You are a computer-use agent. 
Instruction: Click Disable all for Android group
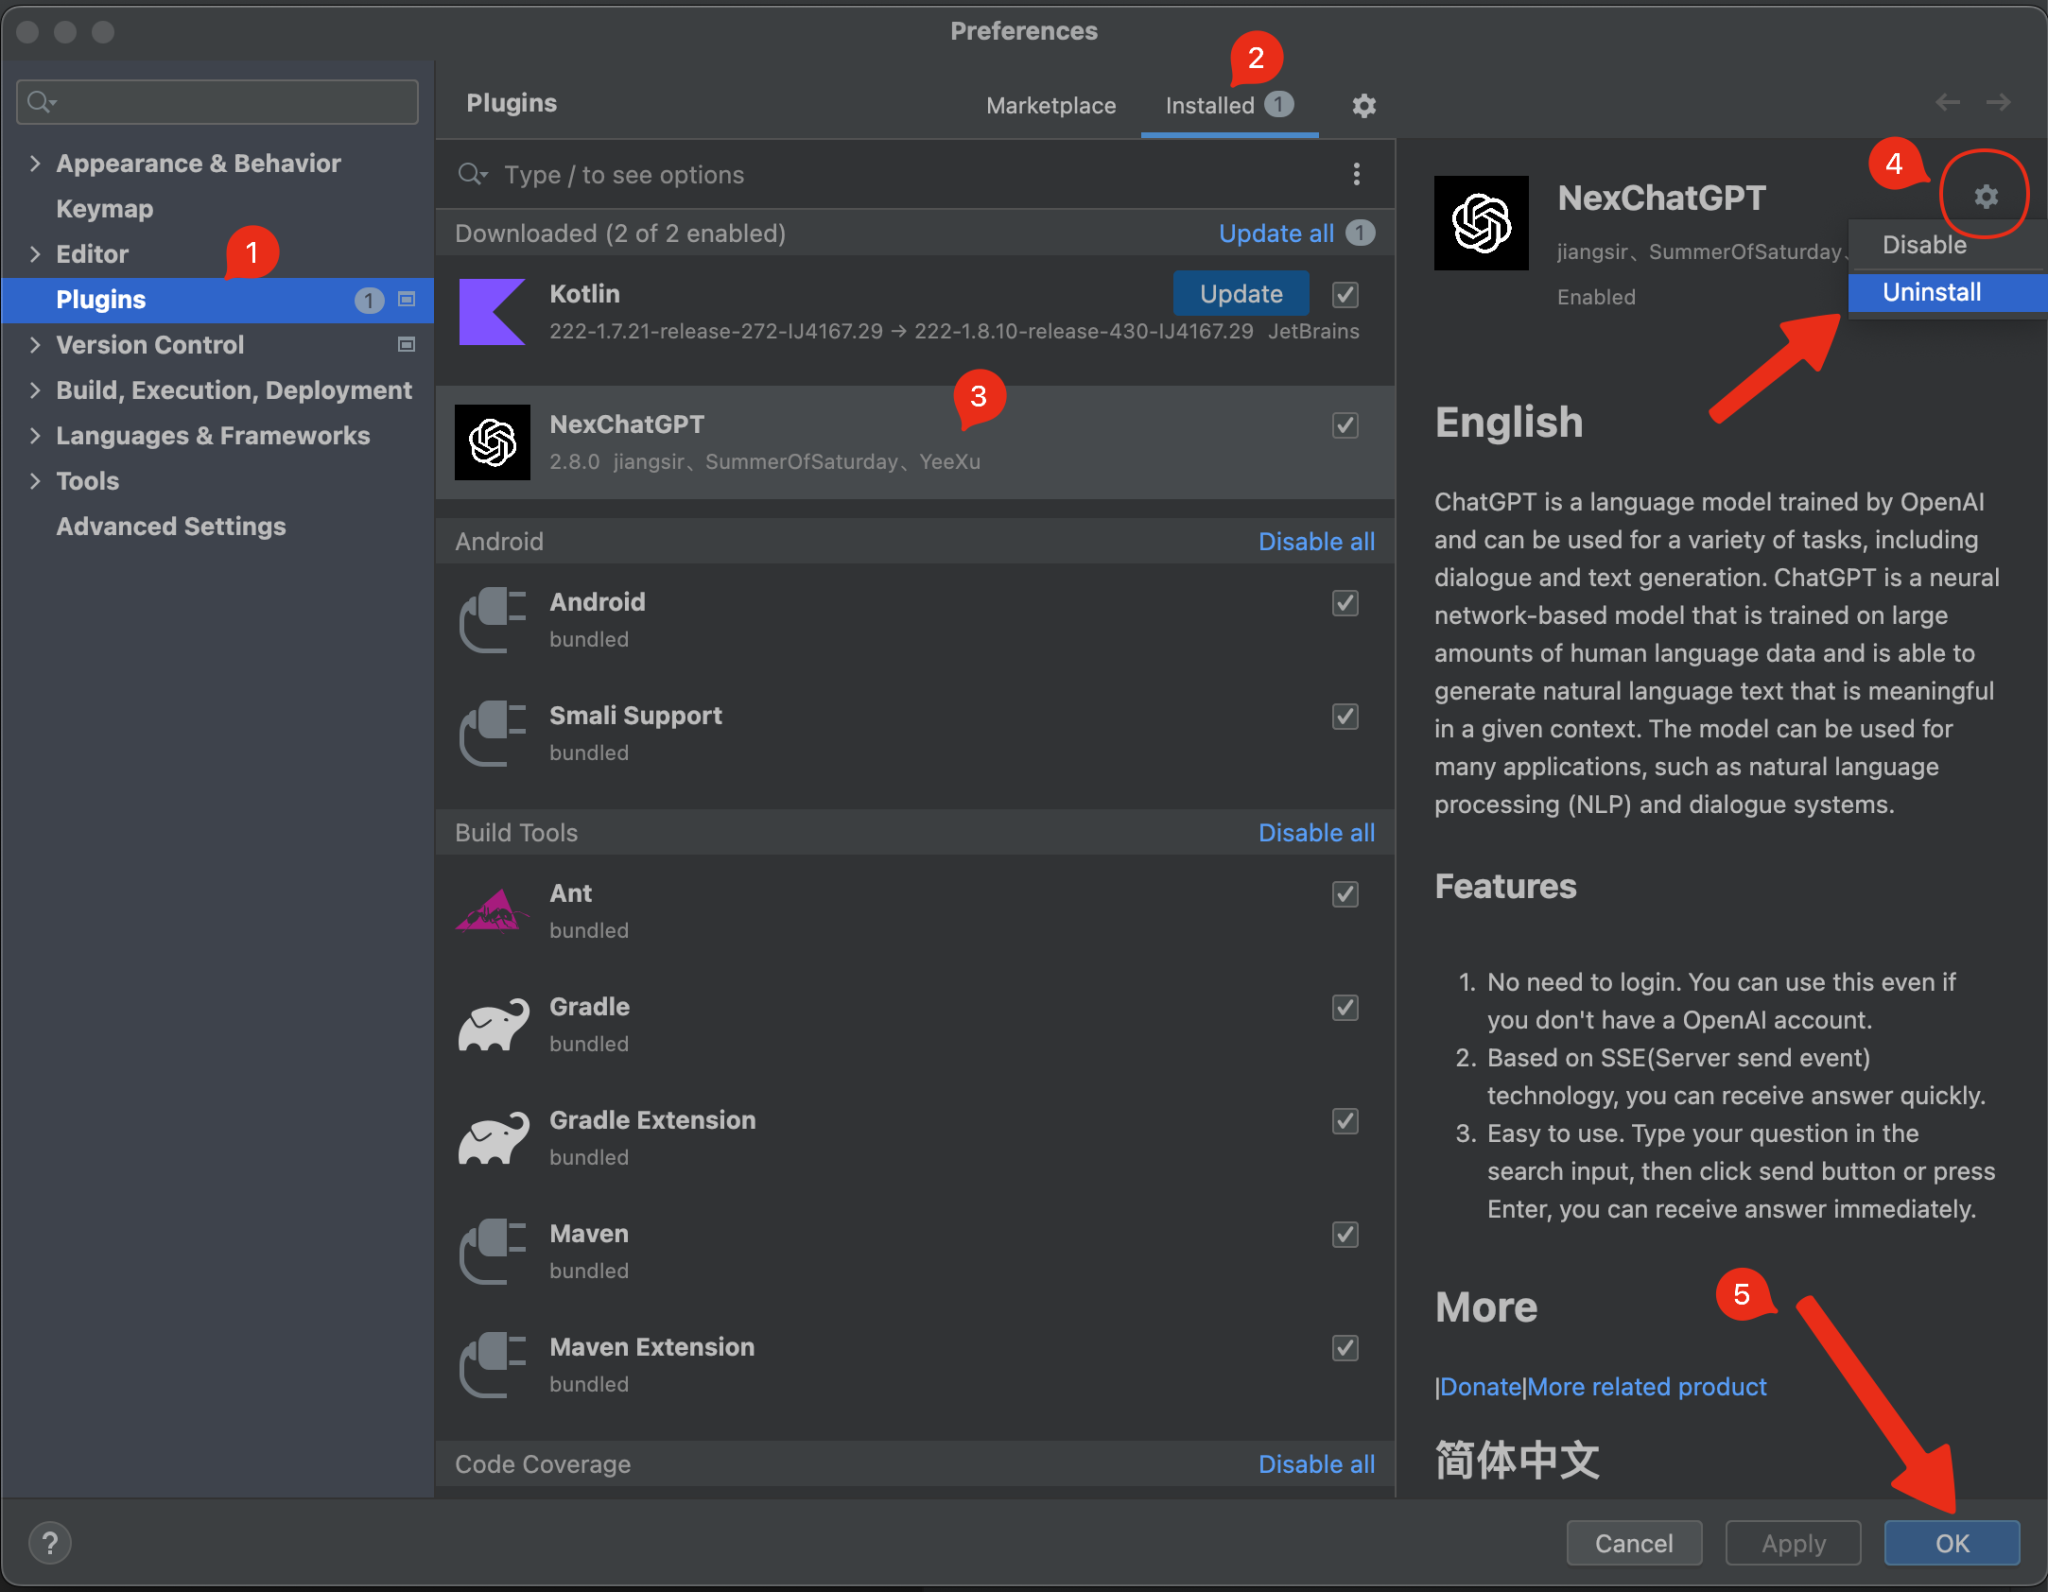pyautogui.click(x=1316, y=541)
